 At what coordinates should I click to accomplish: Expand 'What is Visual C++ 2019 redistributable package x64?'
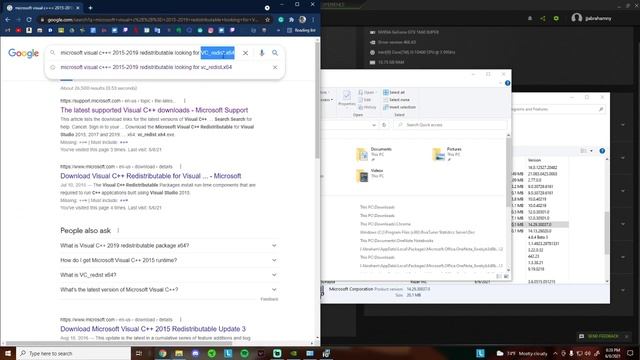point(168,246)
